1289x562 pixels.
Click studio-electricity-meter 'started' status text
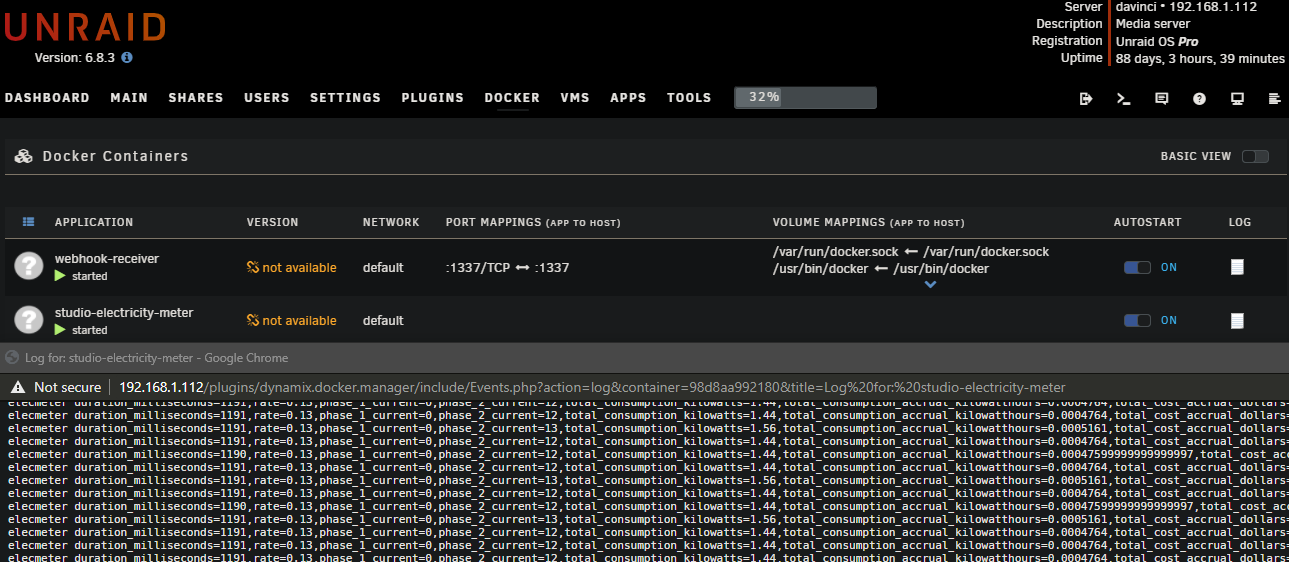(x=89, y=330)
